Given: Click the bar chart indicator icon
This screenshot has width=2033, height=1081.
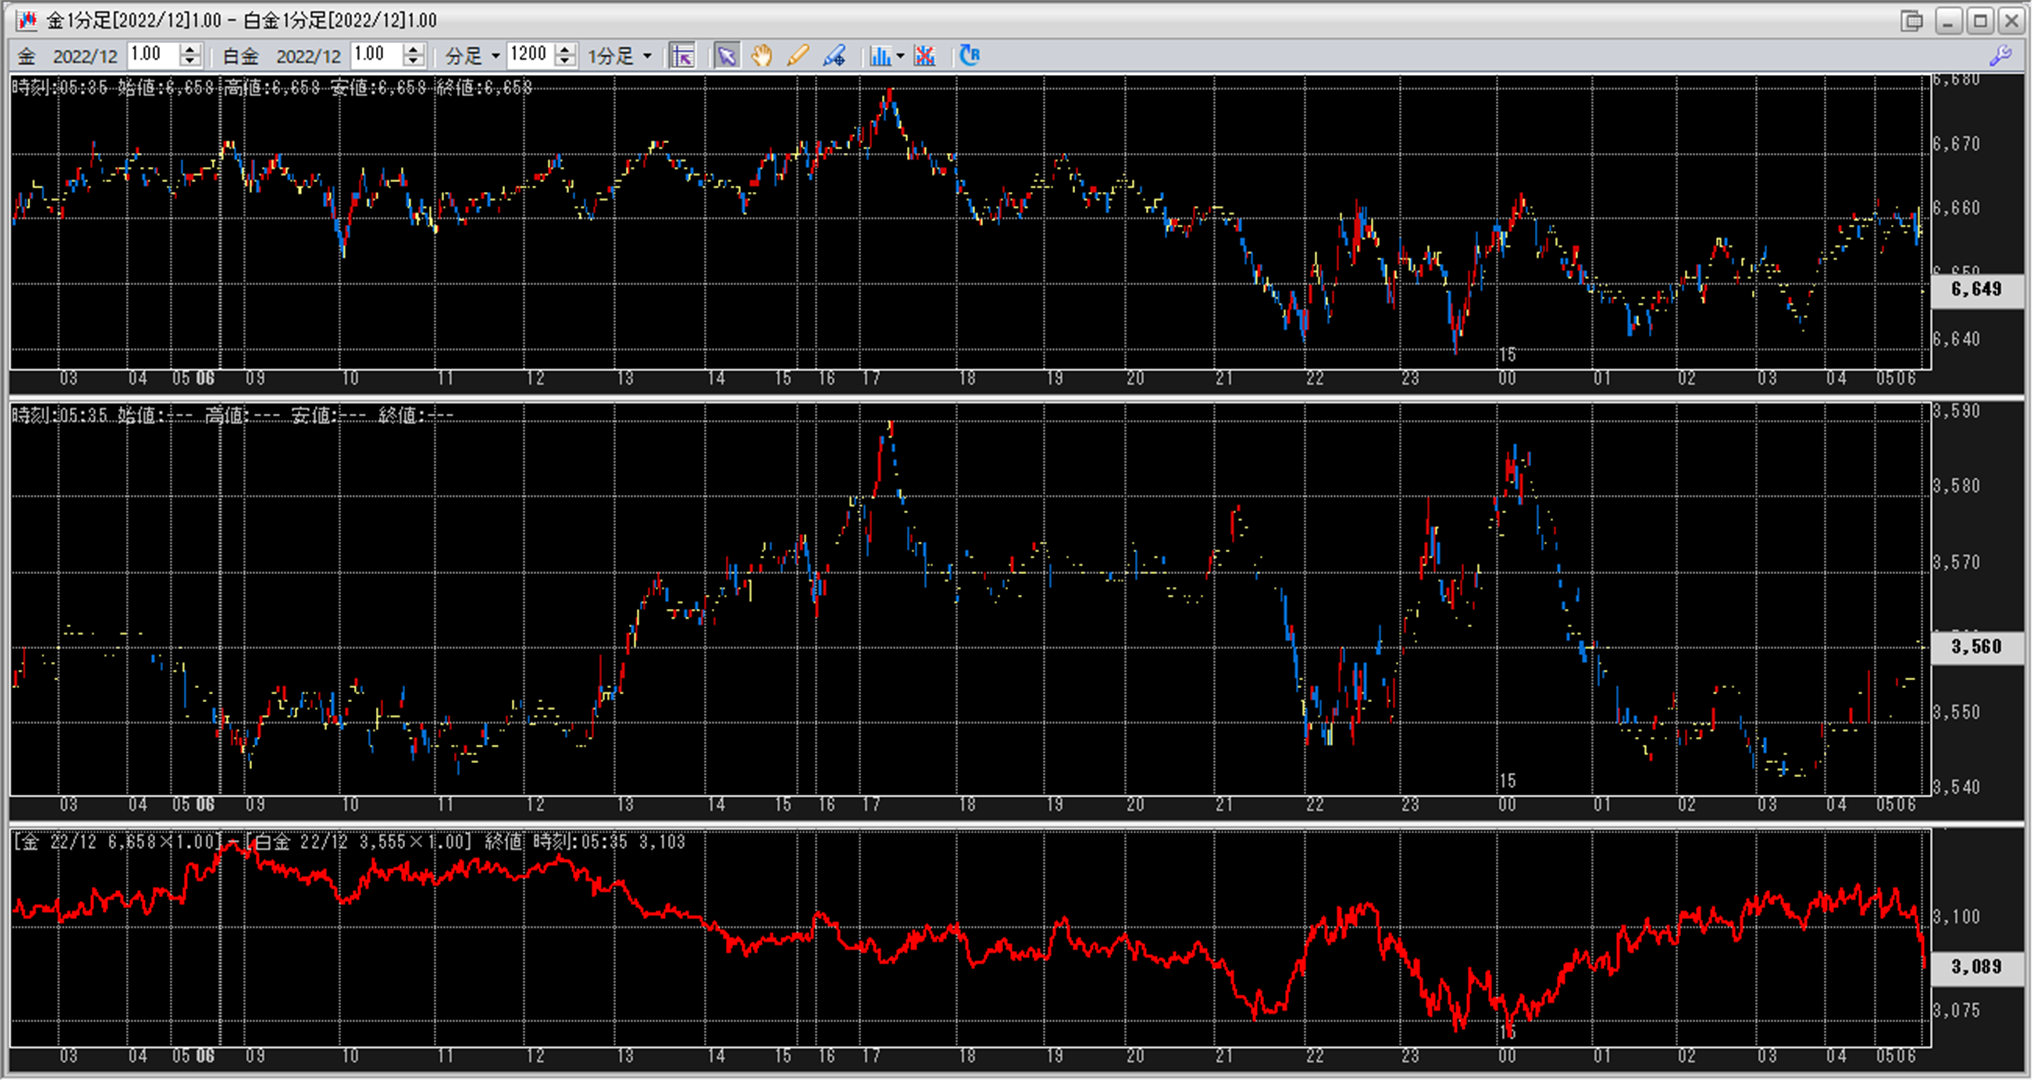Looking at the screenshot, I should (879, 56).
